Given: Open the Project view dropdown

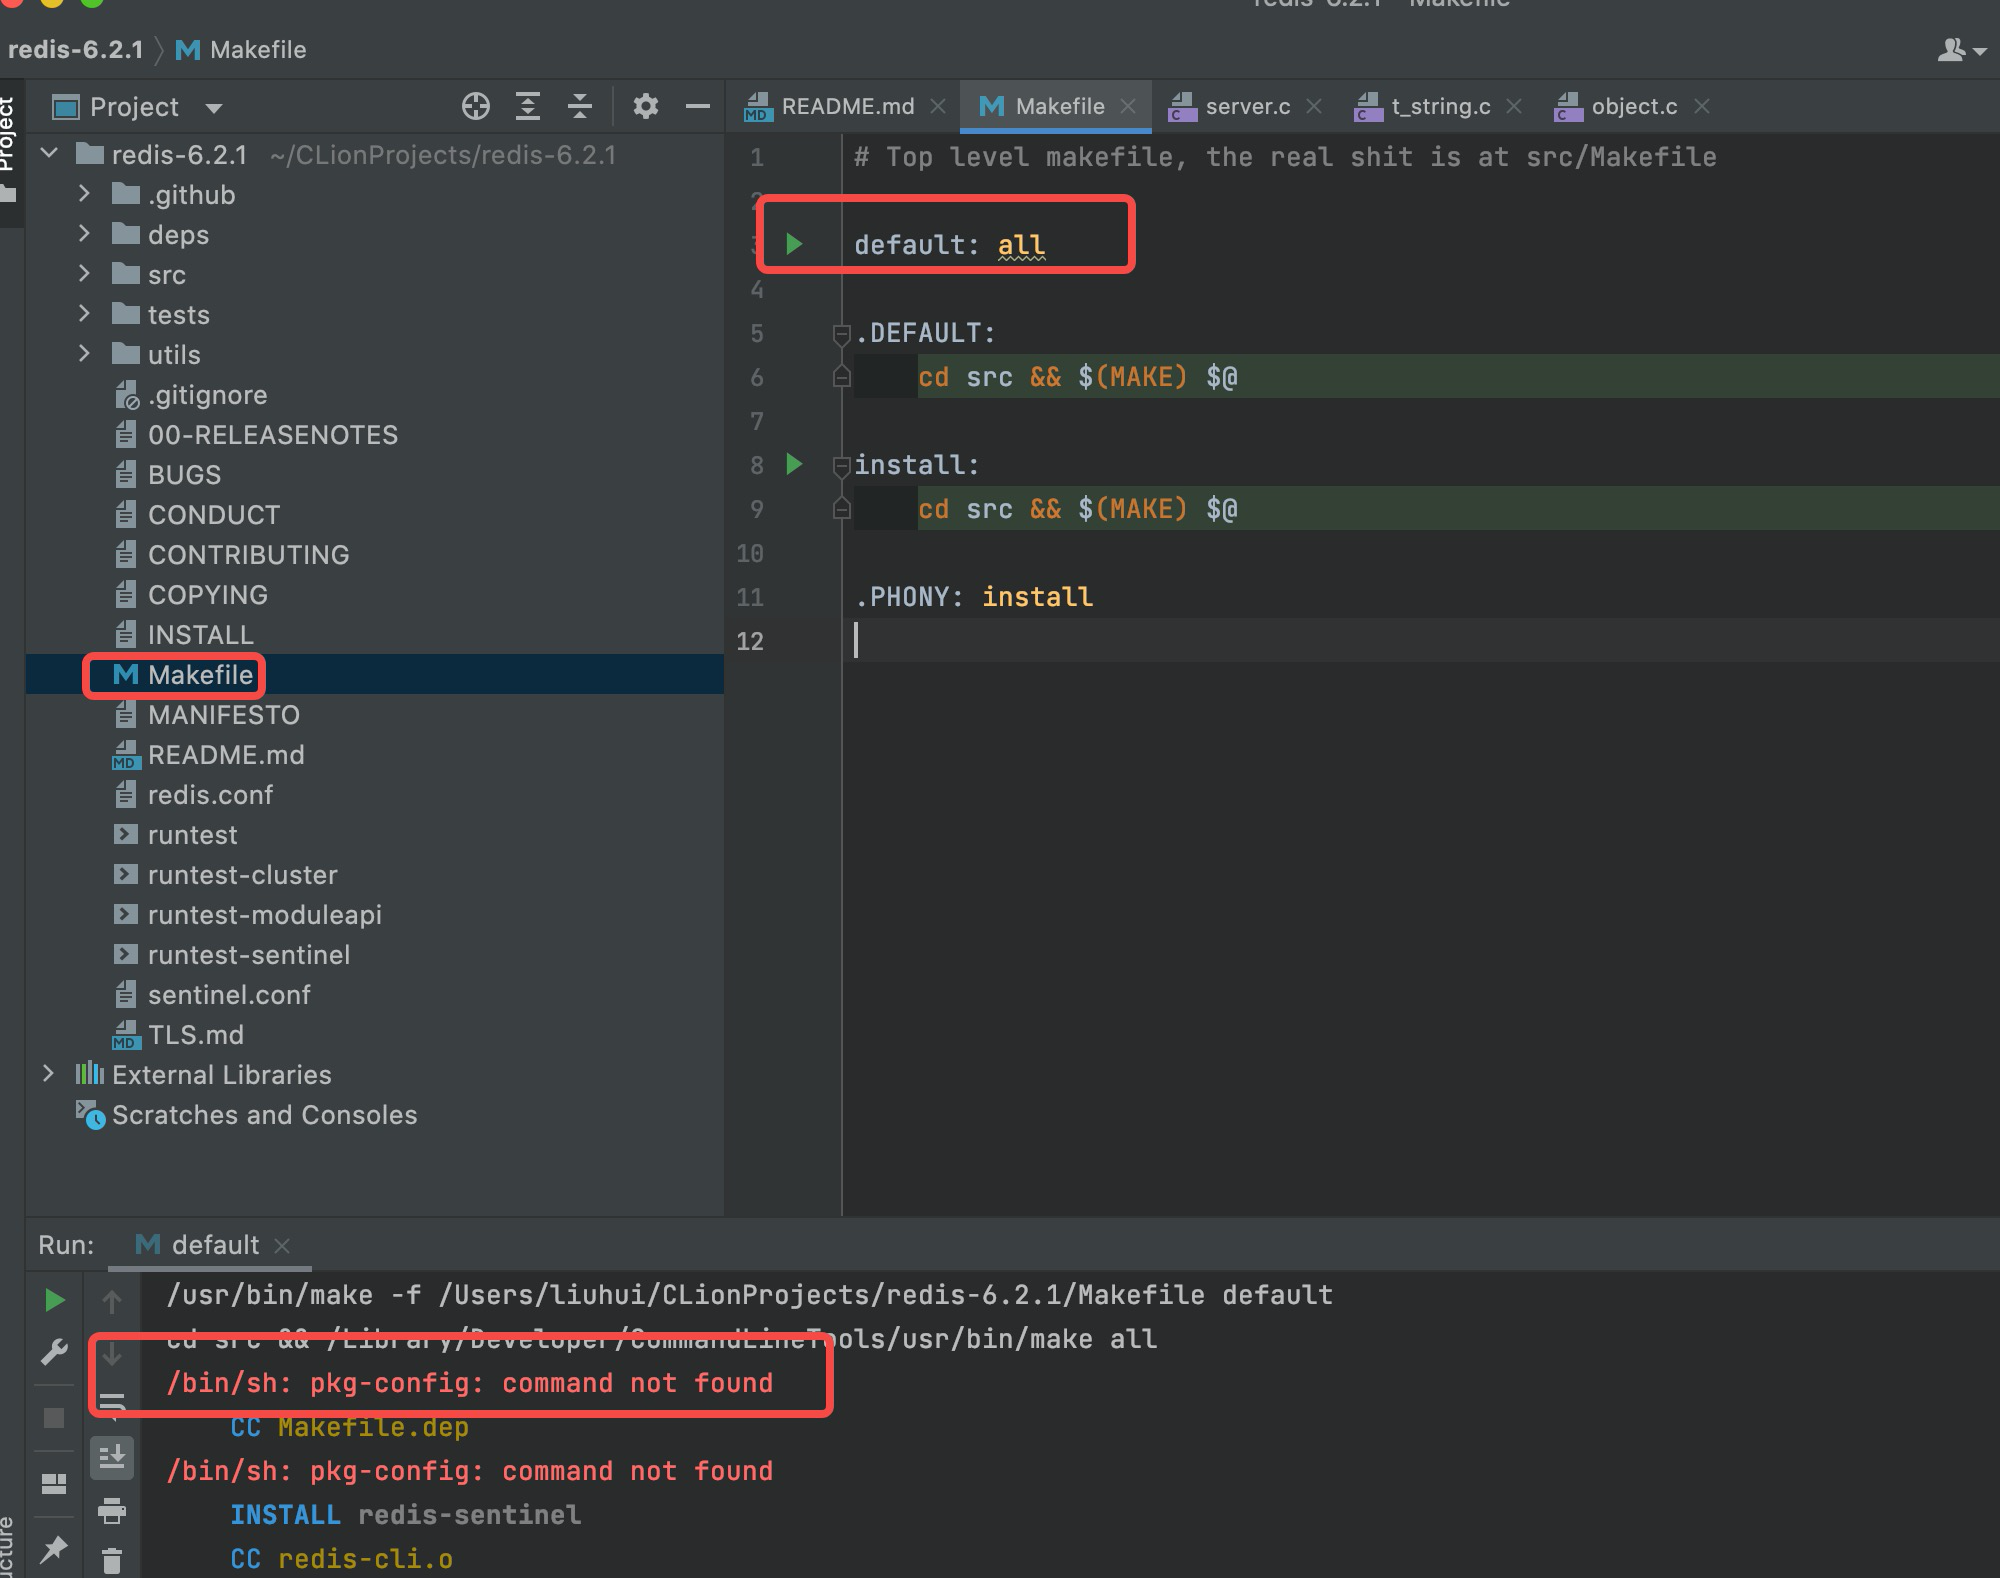Looking at the screenshot, I should (x=214, y=107).
